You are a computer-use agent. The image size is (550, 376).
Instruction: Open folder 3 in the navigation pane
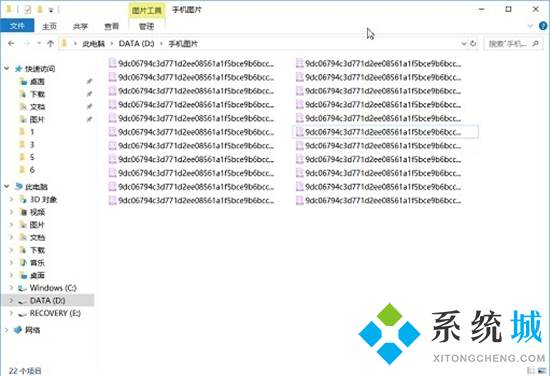[x=32, y=145]
